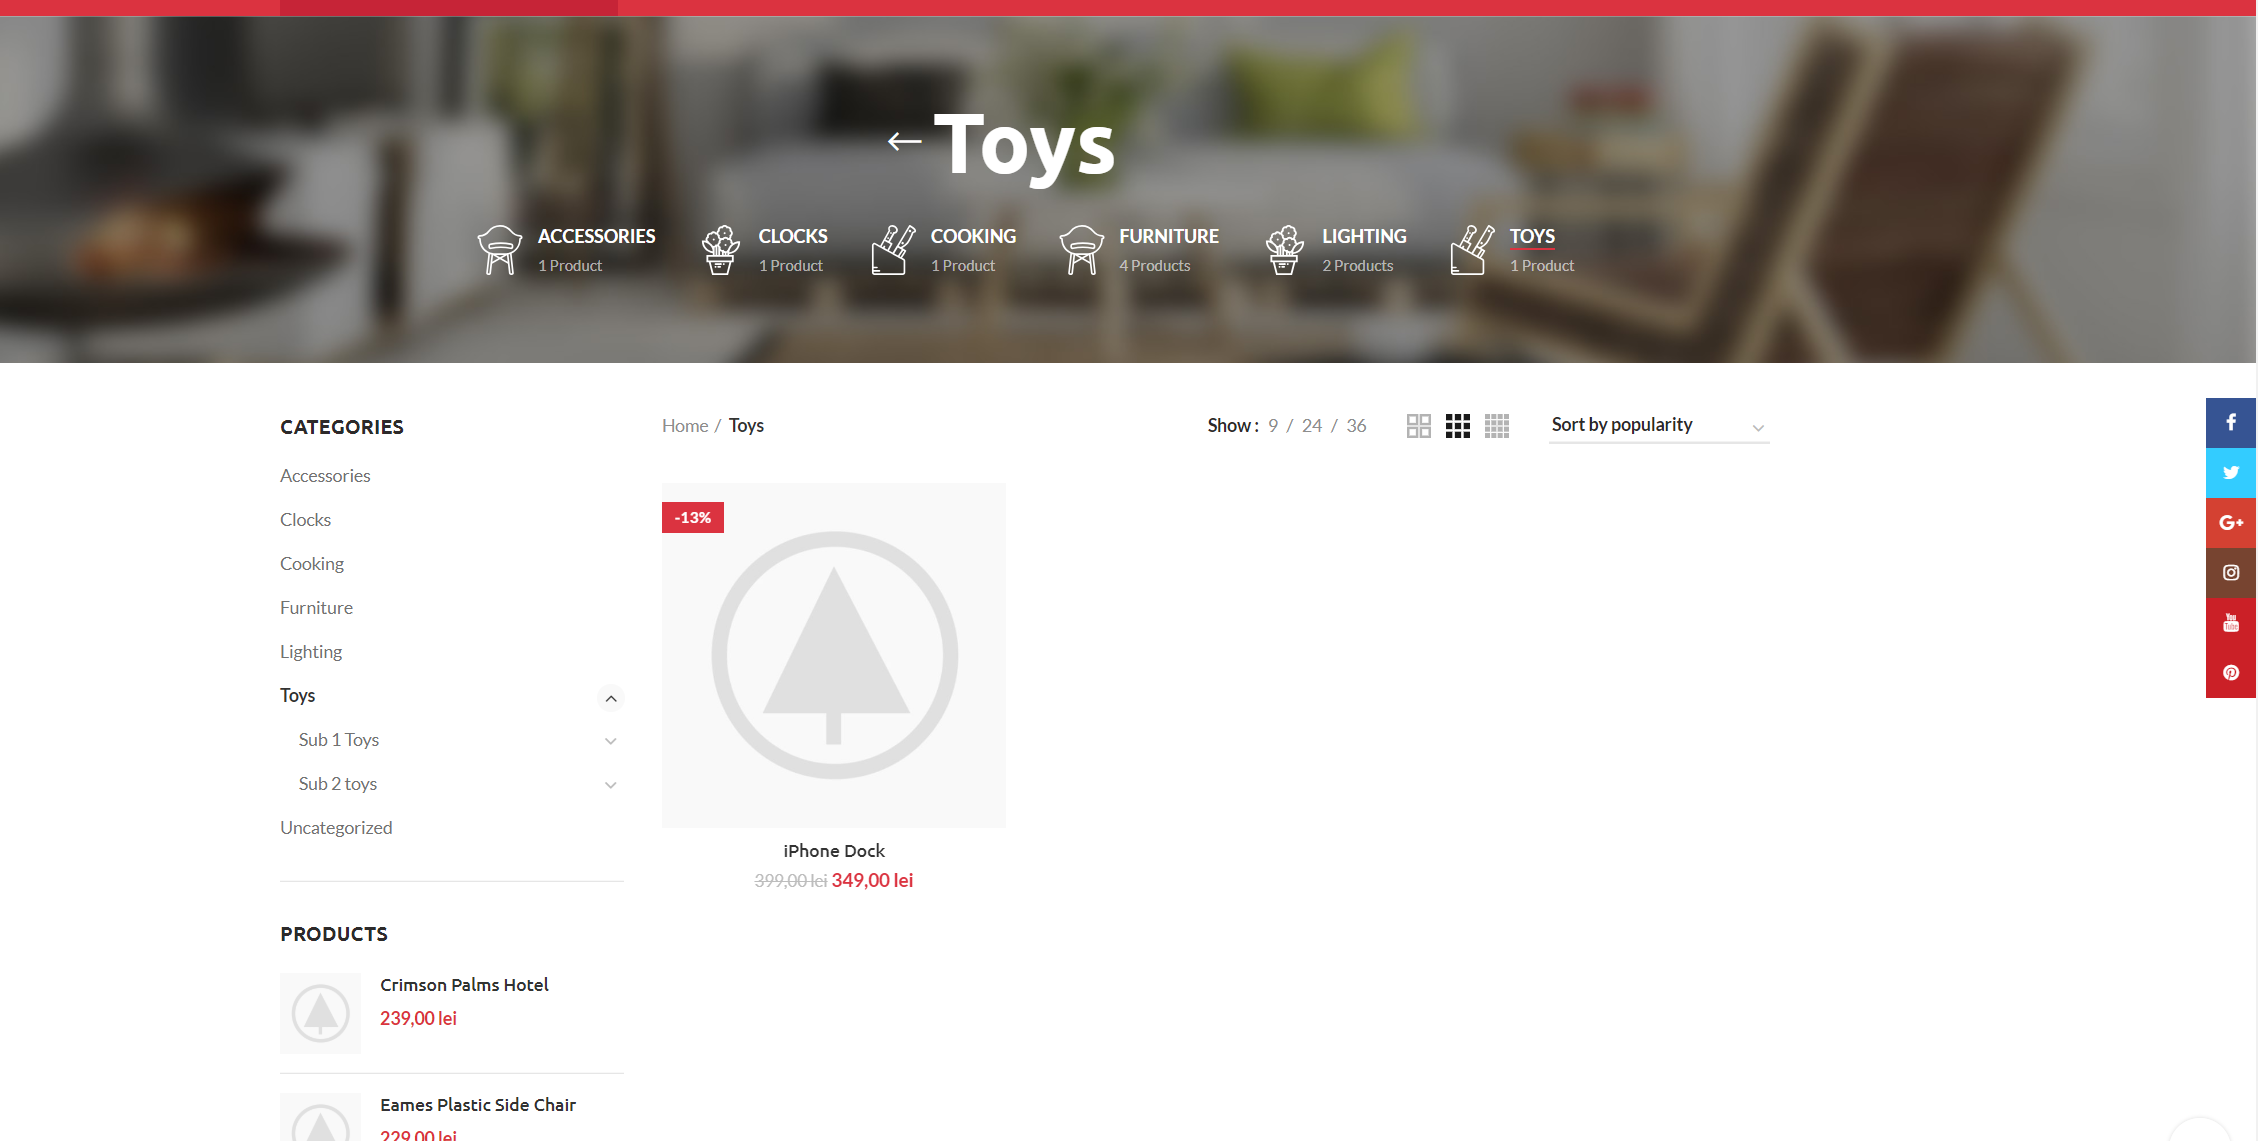Click the Twitter social icon

click(x=2230, y=473)
